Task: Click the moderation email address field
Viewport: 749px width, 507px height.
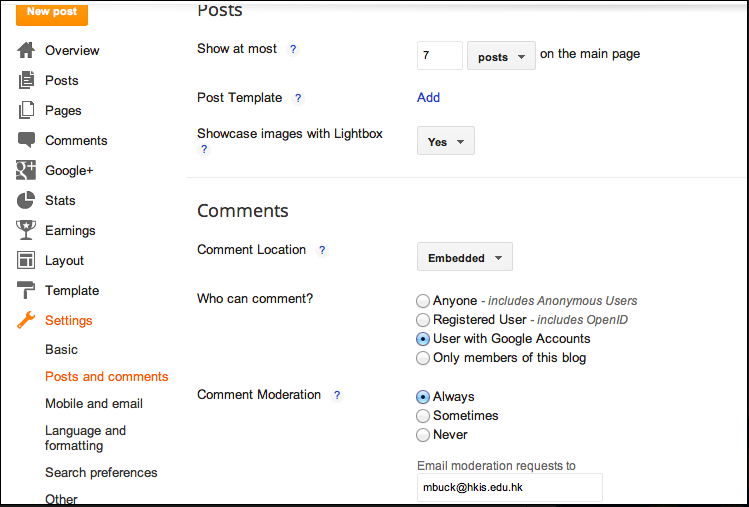Action: click(x=509, y=488)
